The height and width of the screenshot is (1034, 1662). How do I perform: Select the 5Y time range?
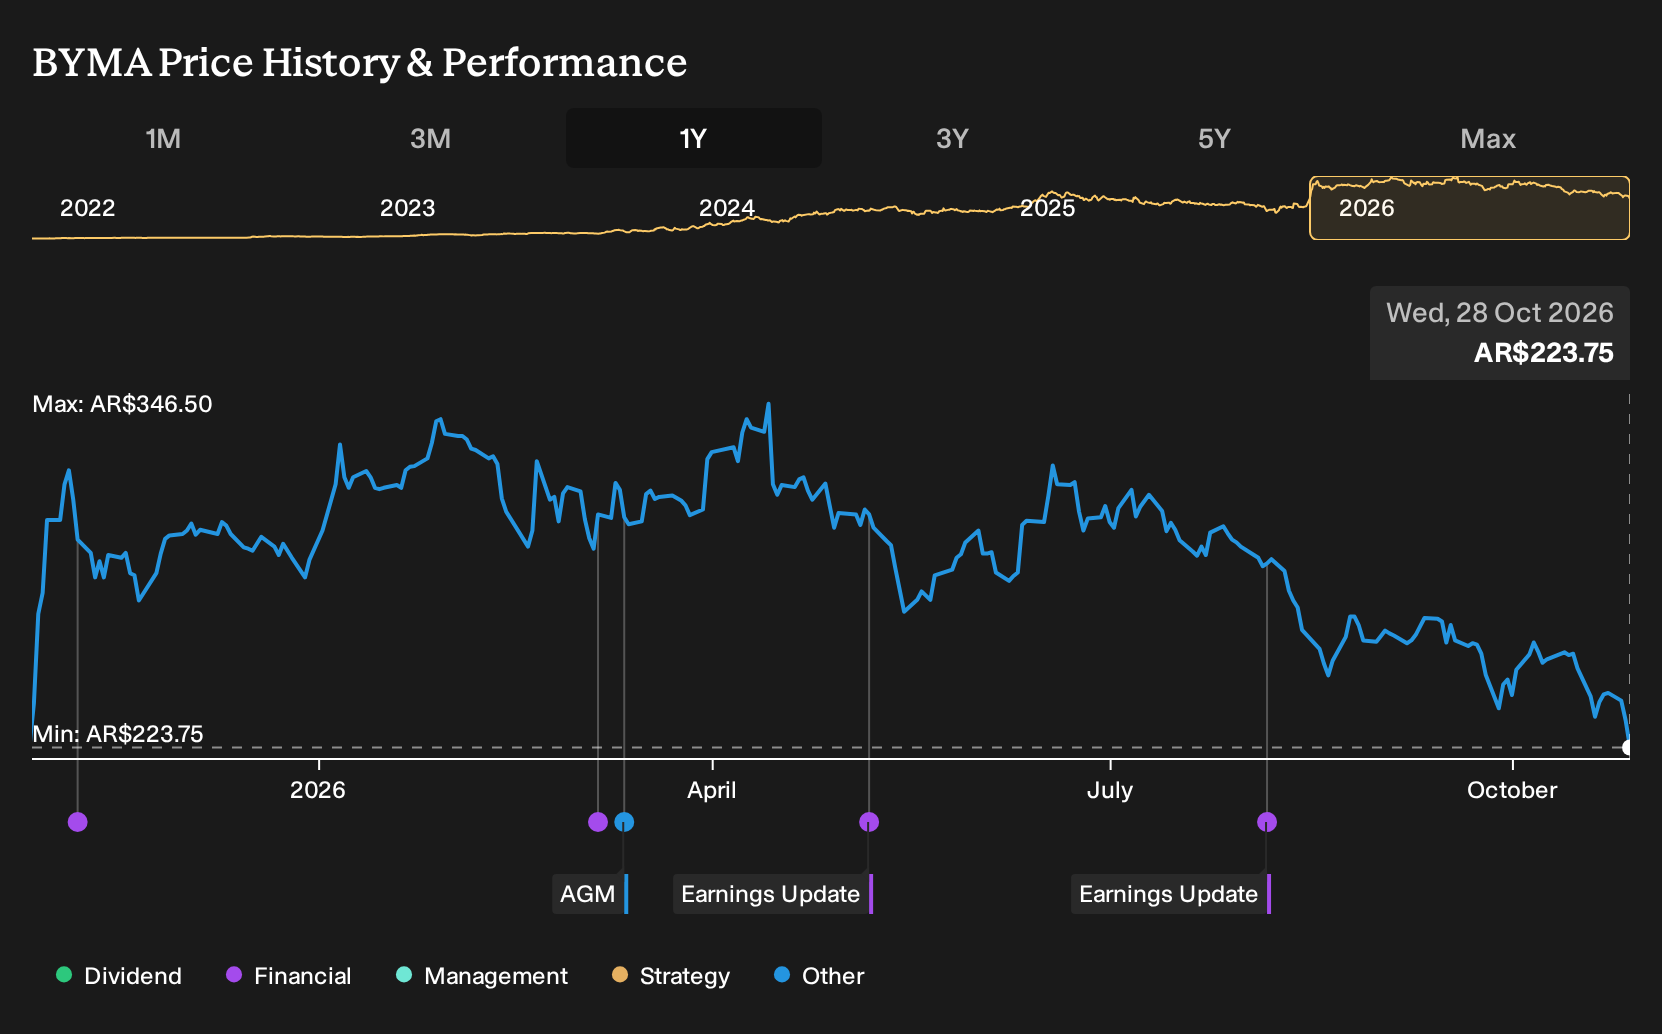coord(1214,138)
